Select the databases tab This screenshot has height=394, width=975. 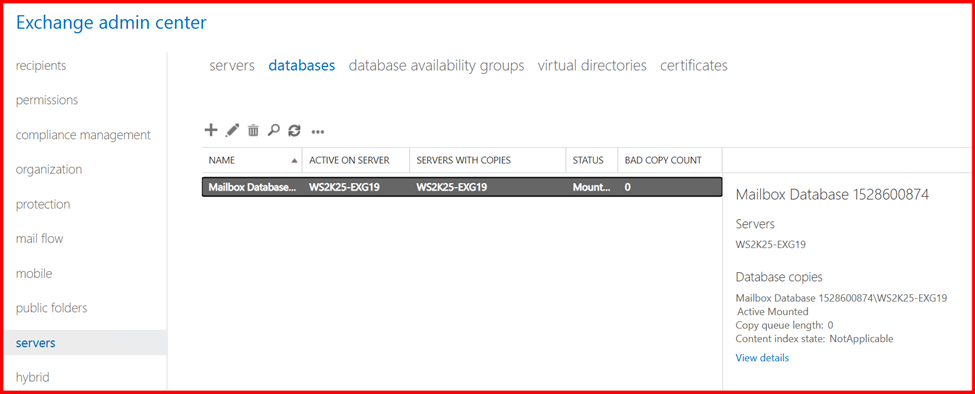click(x=302, y=65)
